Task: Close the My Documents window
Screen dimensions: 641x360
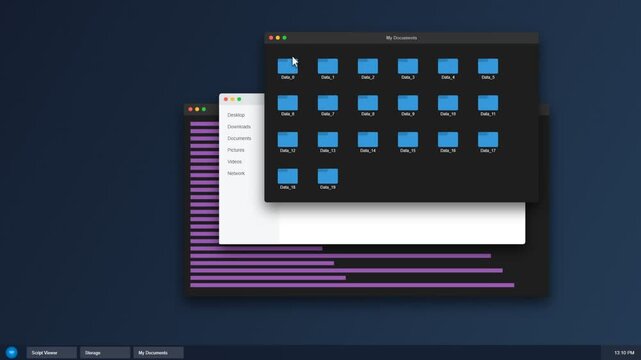Action: pos(271,38)
